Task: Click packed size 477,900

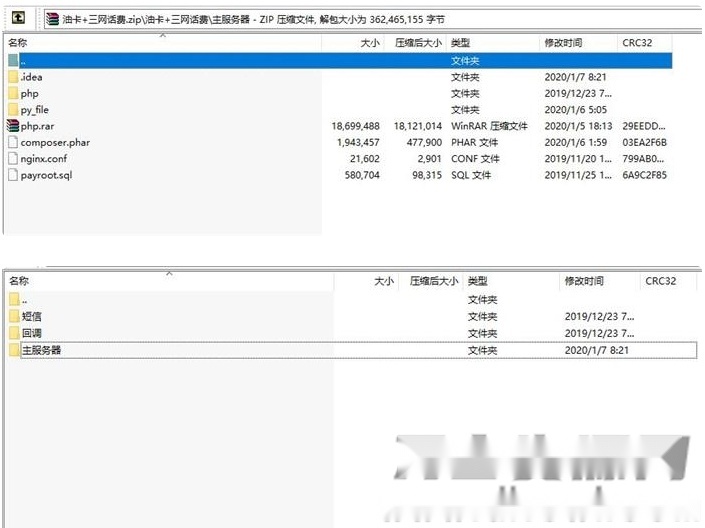Action: click(424, 143)
